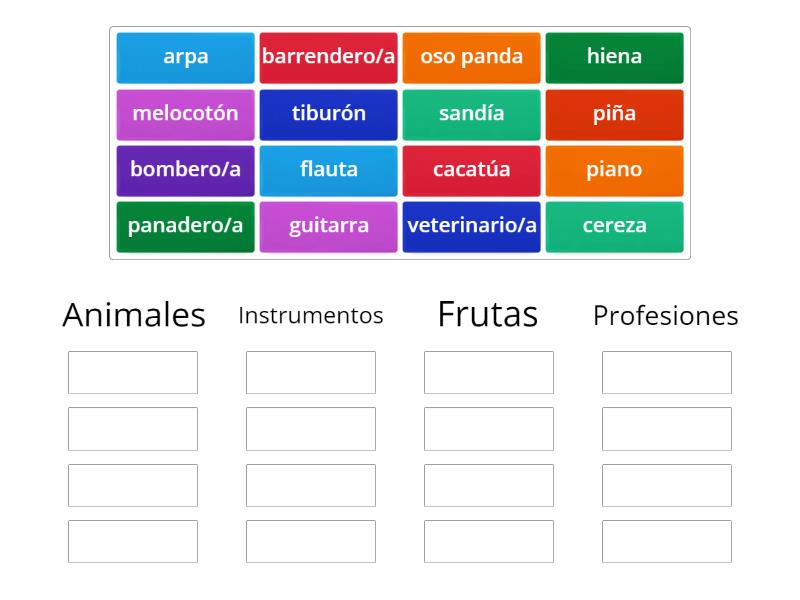
Task: Click the blue "arpa" word tile
Action: [185, 57]
